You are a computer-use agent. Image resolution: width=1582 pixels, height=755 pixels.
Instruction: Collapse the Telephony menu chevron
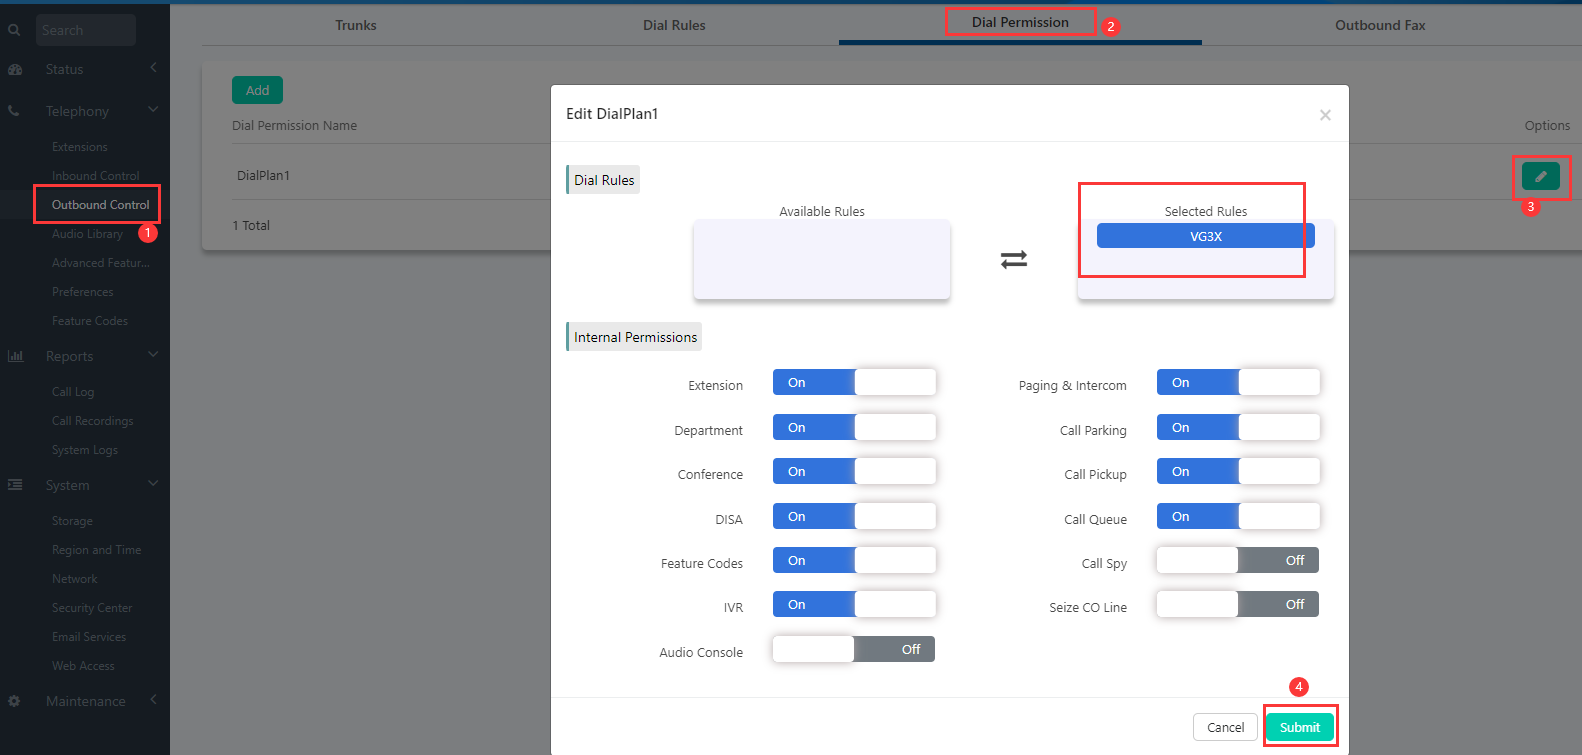coord(153,109)
